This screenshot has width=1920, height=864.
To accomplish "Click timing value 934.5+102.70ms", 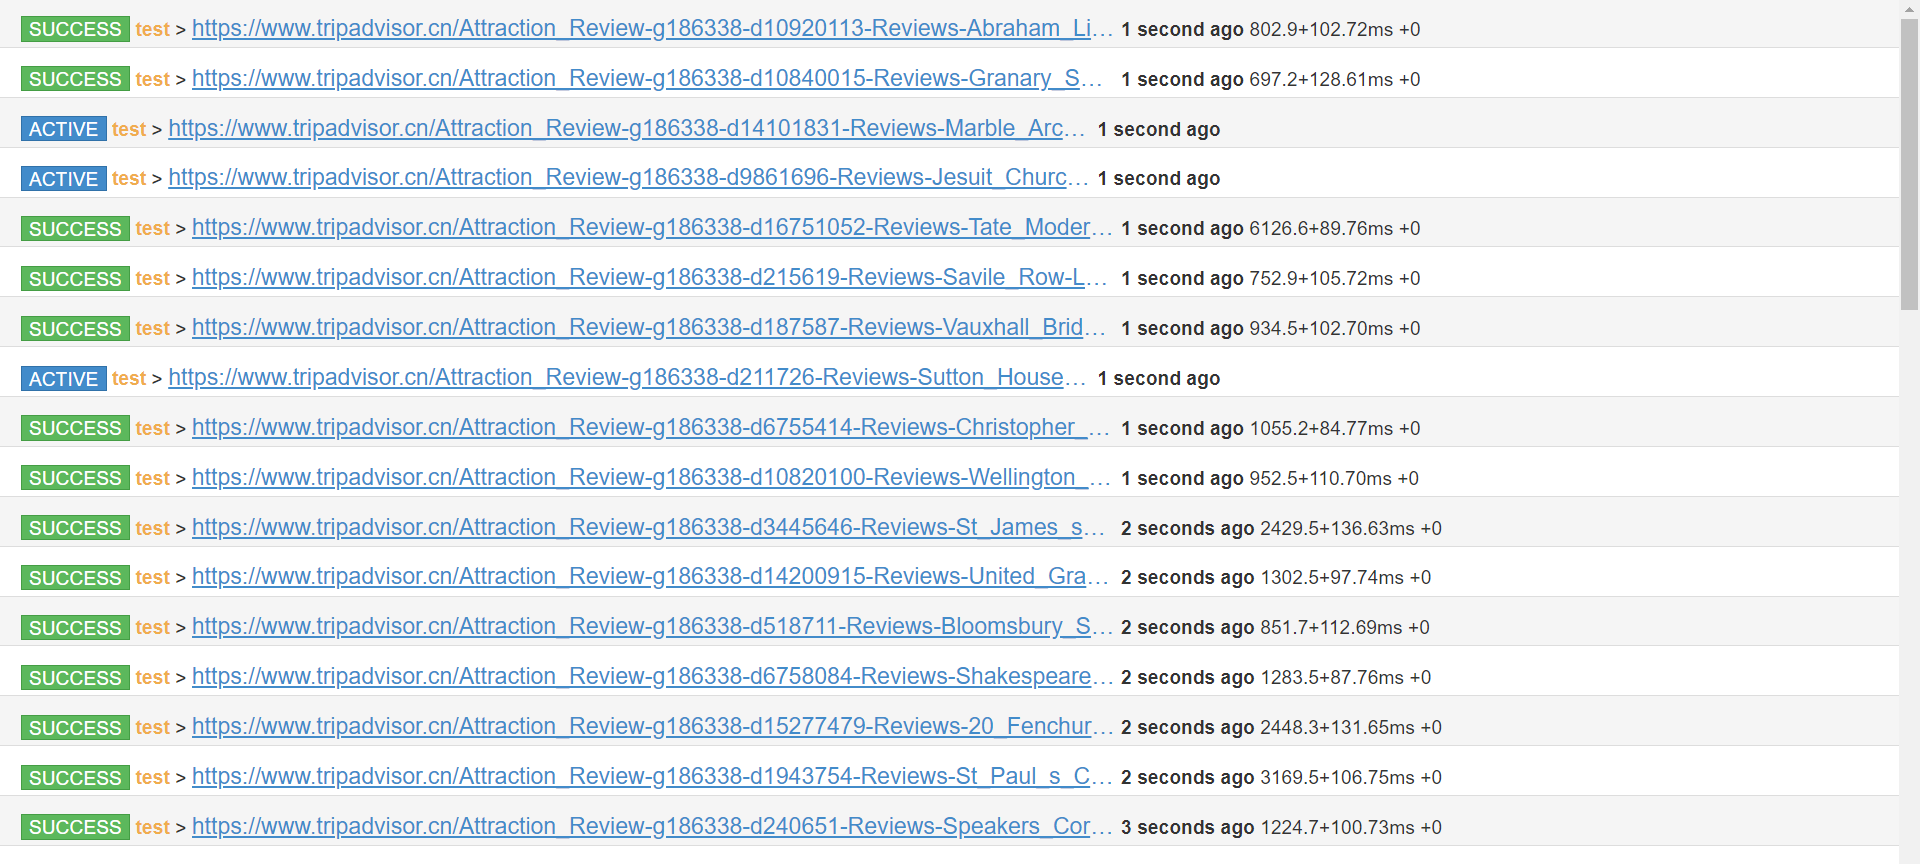I will pyautogui.click(x=1321, y=329).
